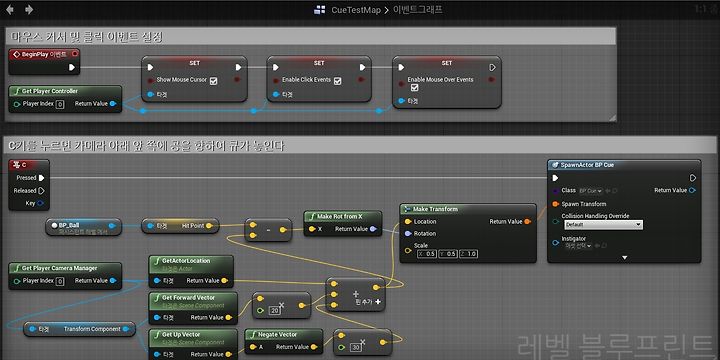The image size is (720, 360).
Task: Expand SpawnActor node advanced options arrow
Action: pyautogui.click(x=624, y=258)
